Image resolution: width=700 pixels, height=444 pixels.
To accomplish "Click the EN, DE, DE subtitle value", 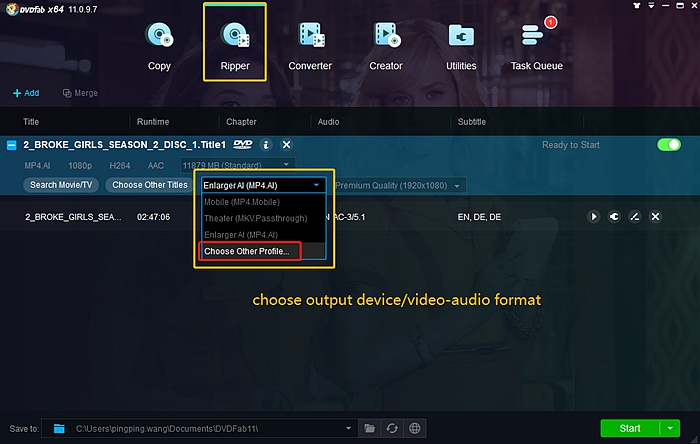I will 479,217.
